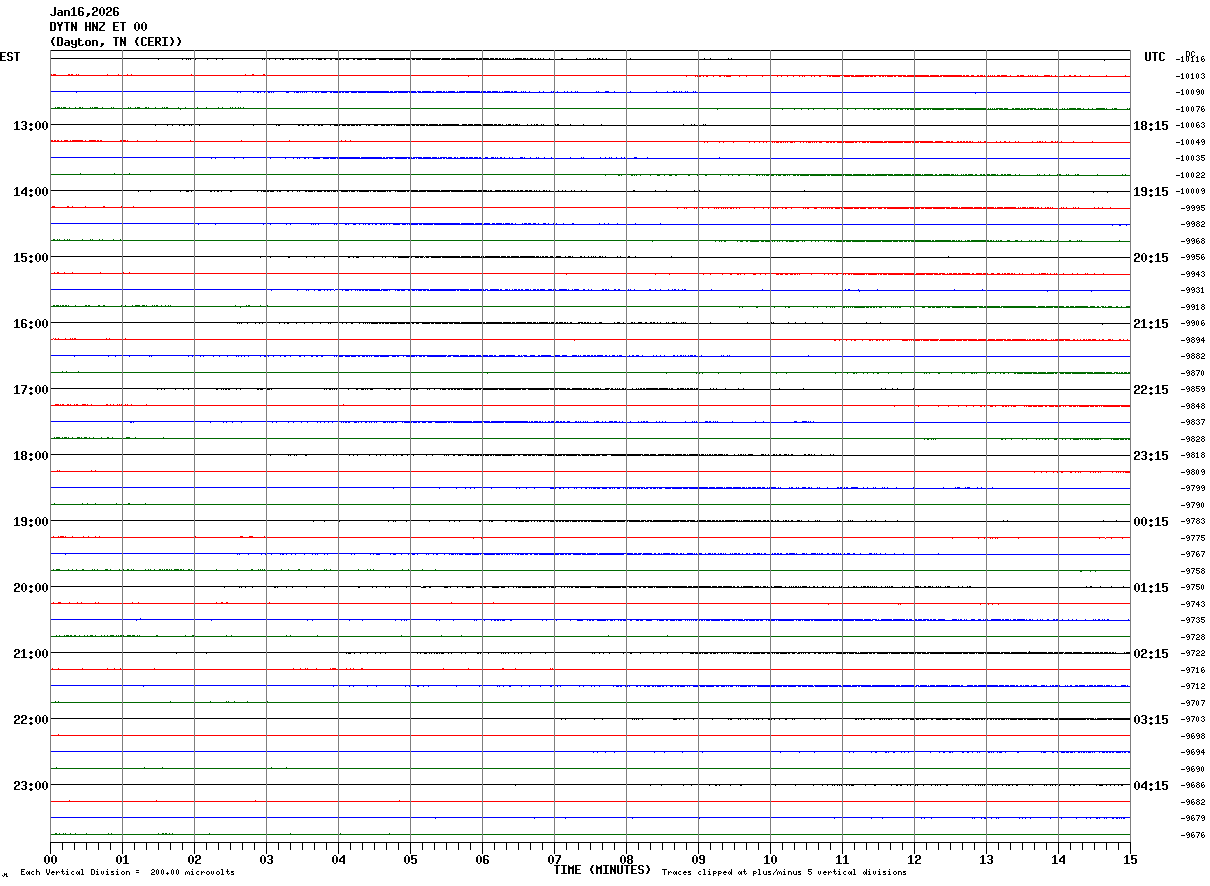Click the vertical division microvolts note
This screenshot has height=886, width=1210.
tap(127, 873)
